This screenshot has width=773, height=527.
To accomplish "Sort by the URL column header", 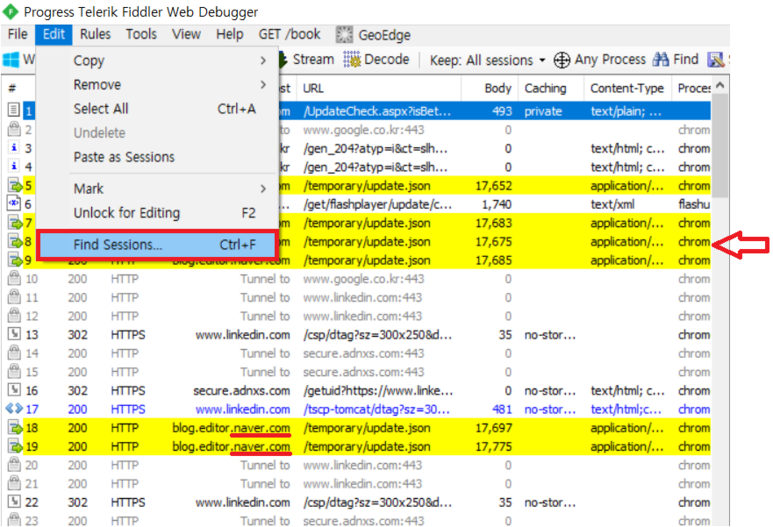I will coord(380,88).
